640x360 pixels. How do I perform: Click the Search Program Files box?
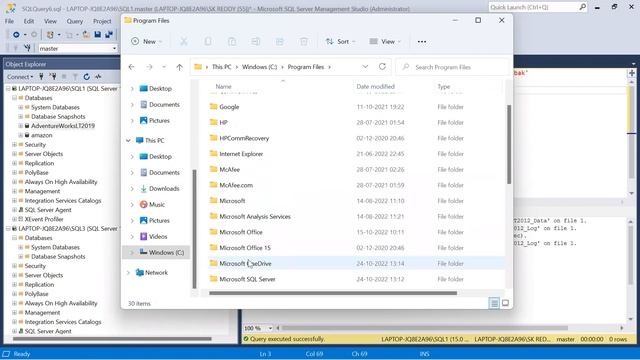coord(453,67)
